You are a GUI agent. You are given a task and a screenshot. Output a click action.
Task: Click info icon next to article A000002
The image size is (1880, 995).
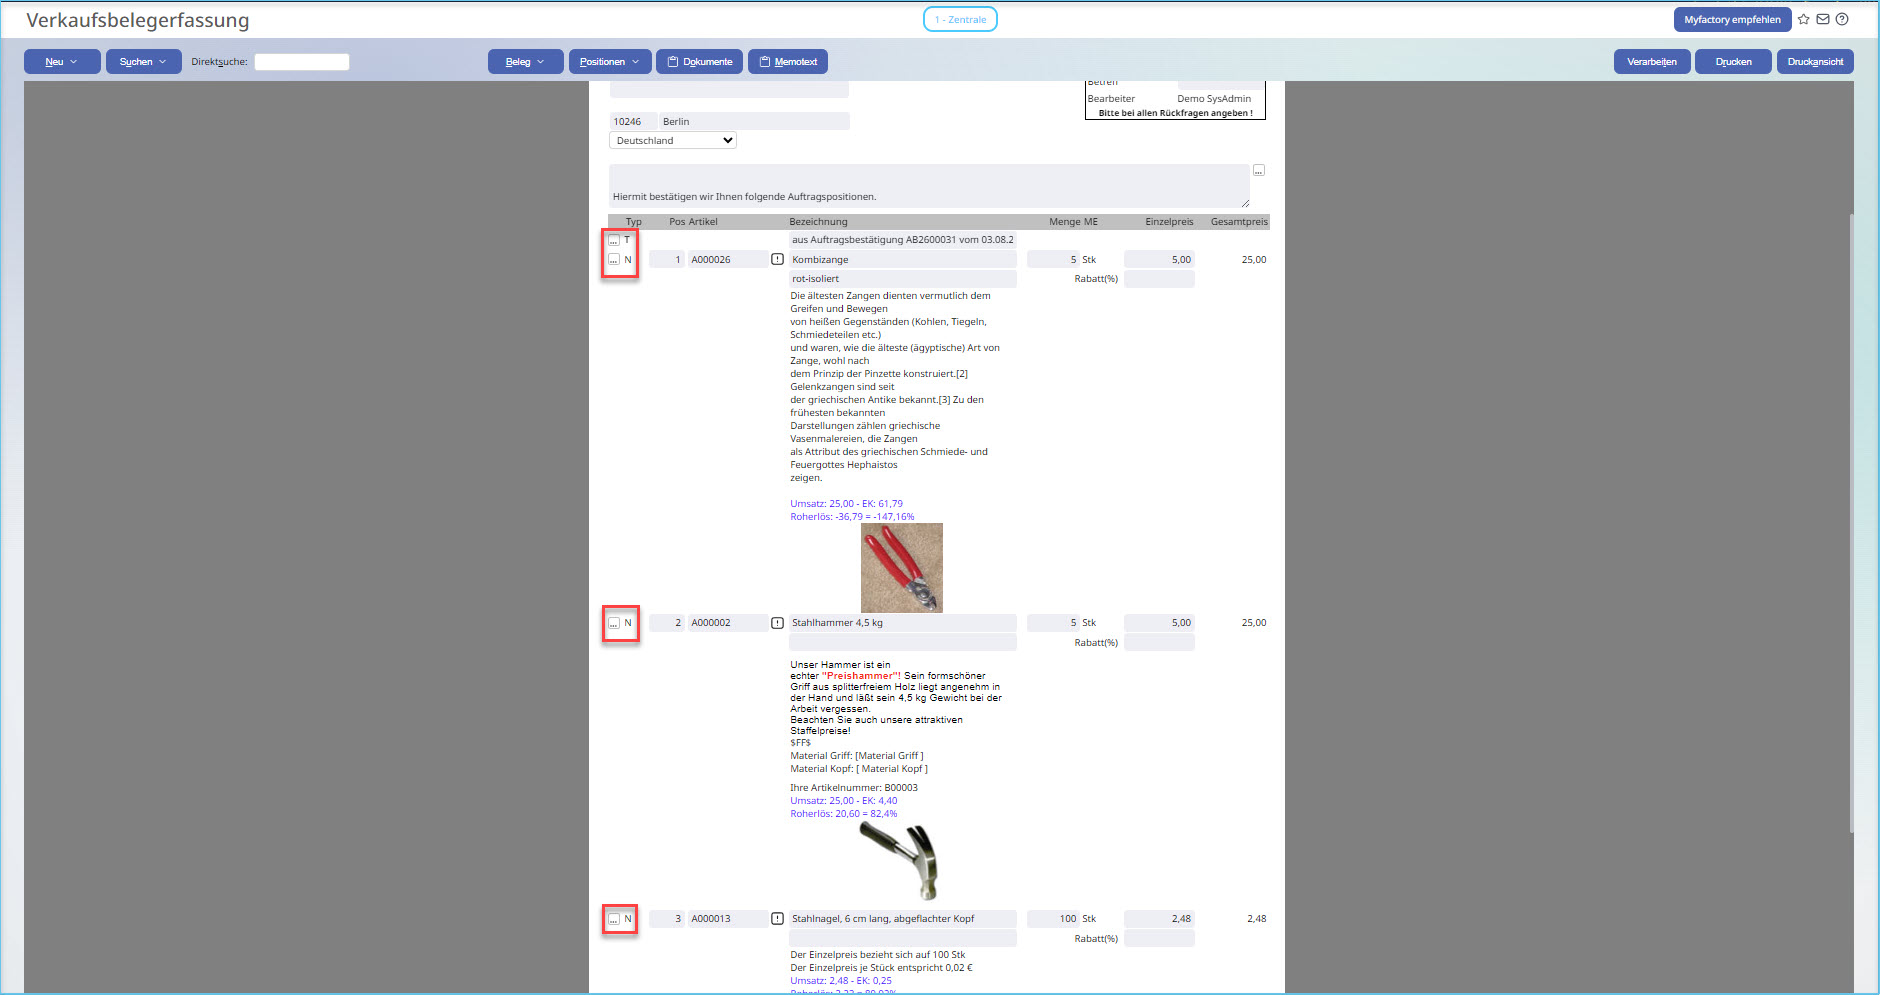778,623
